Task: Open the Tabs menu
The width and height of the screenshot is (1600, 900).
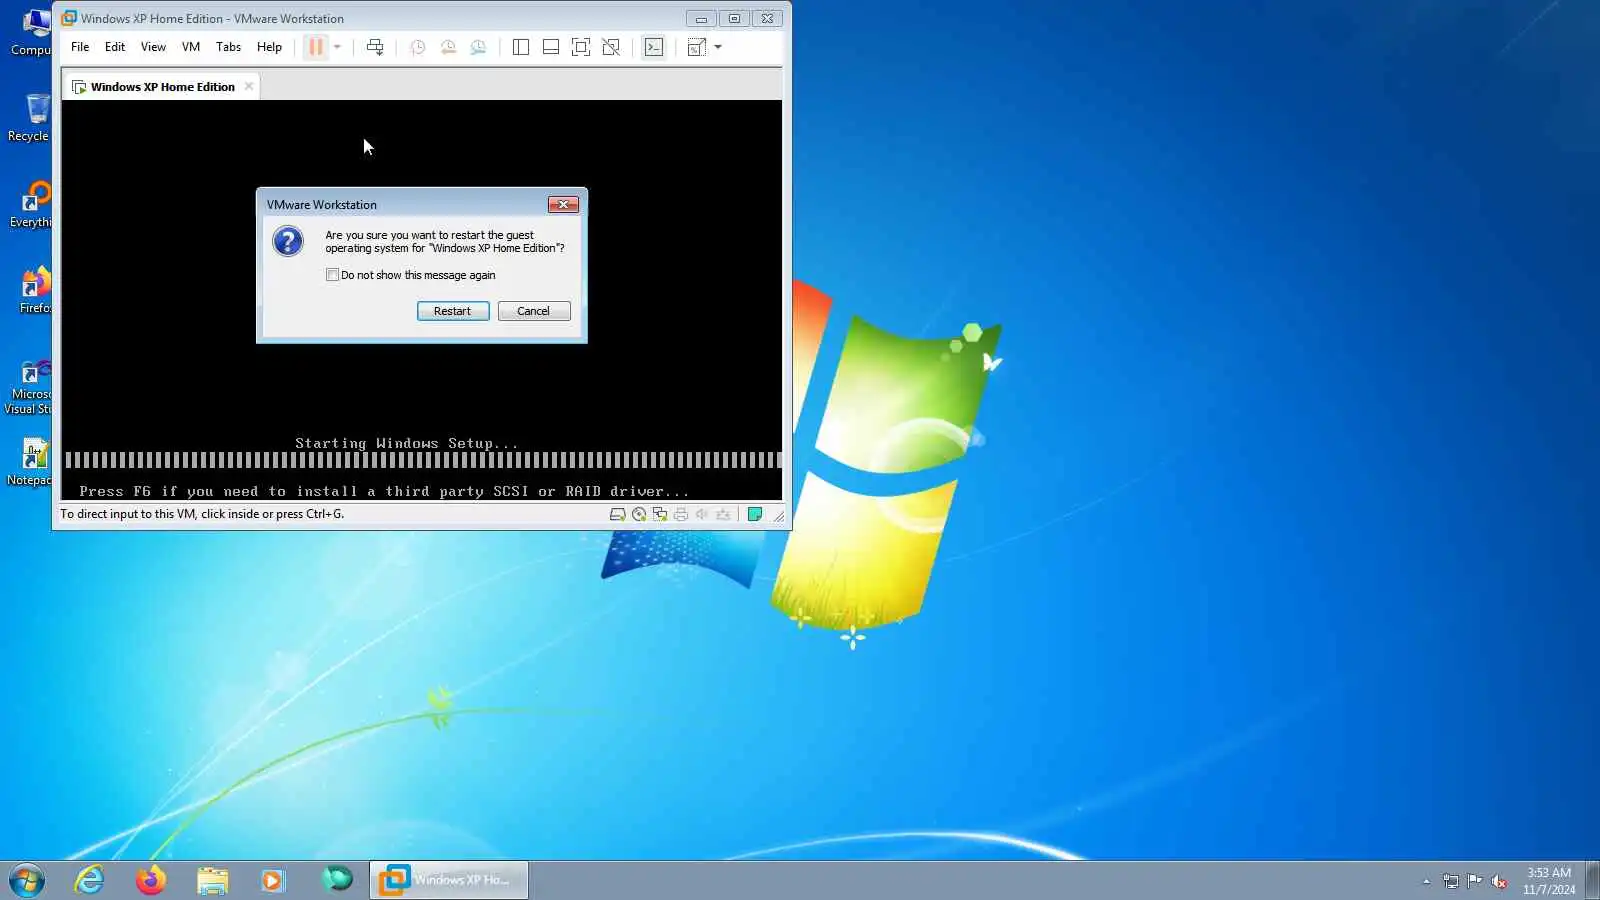Action: [x=228, y=47]
